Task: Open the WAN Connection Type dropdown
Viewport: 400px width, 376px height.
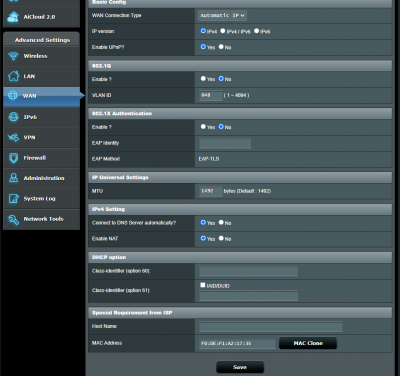Action: point(222,15)
